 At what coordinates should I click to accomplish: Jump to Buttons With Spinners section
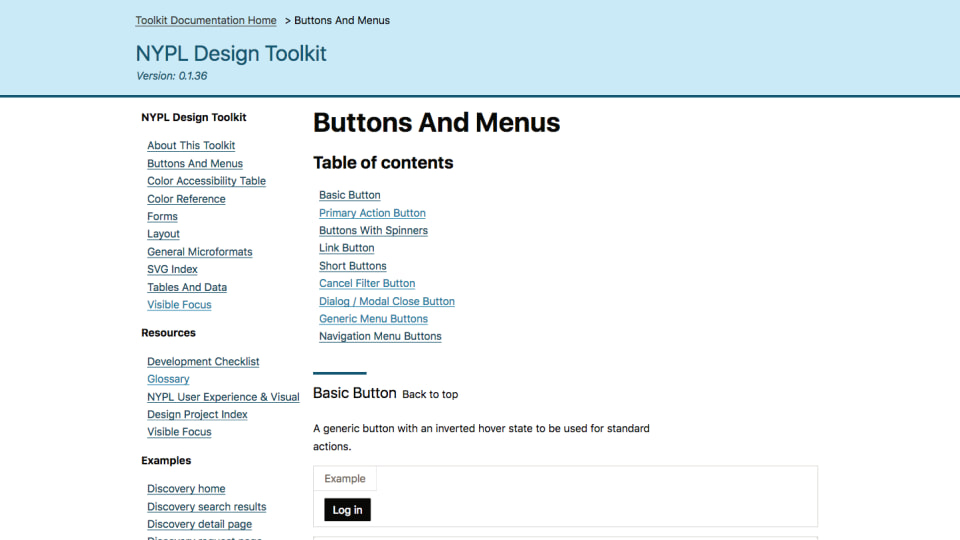point(373,231)
